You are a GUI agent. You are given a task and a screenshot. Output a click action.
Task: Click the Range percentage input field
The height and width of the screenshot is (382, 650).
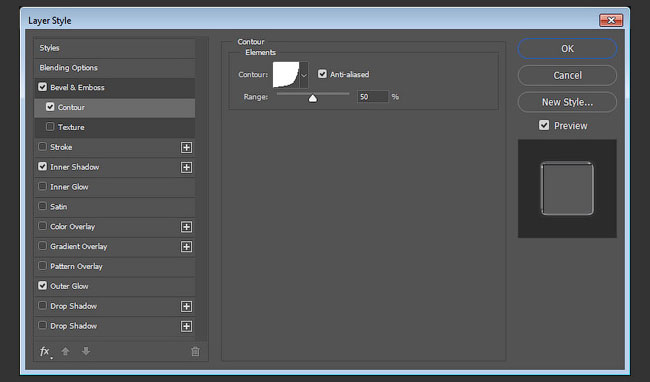coord(373,97)
